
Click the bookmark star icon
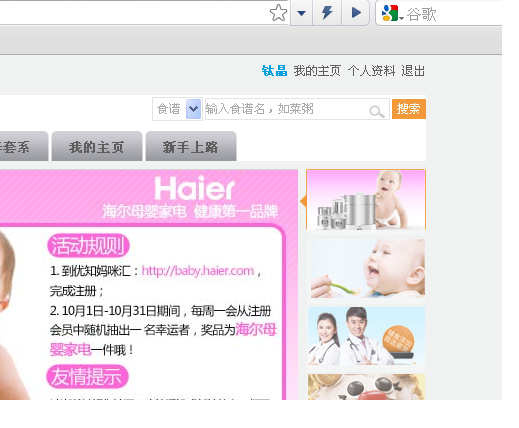pyautogui.click(x=278, y=13)
